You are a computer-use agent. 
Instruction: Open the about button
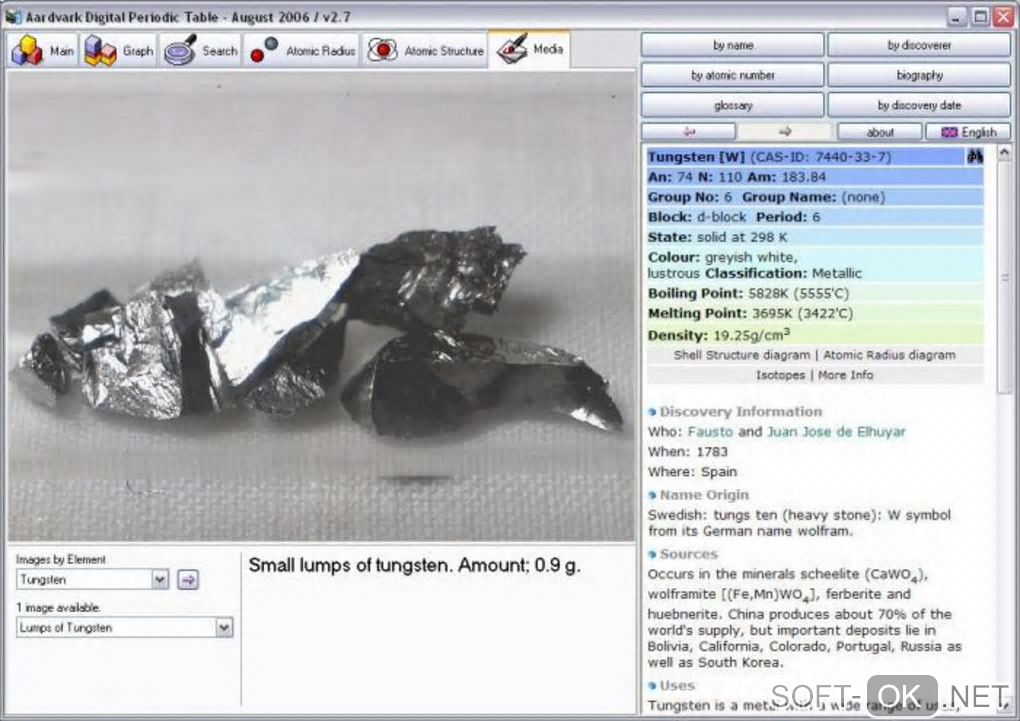(879, 132)
